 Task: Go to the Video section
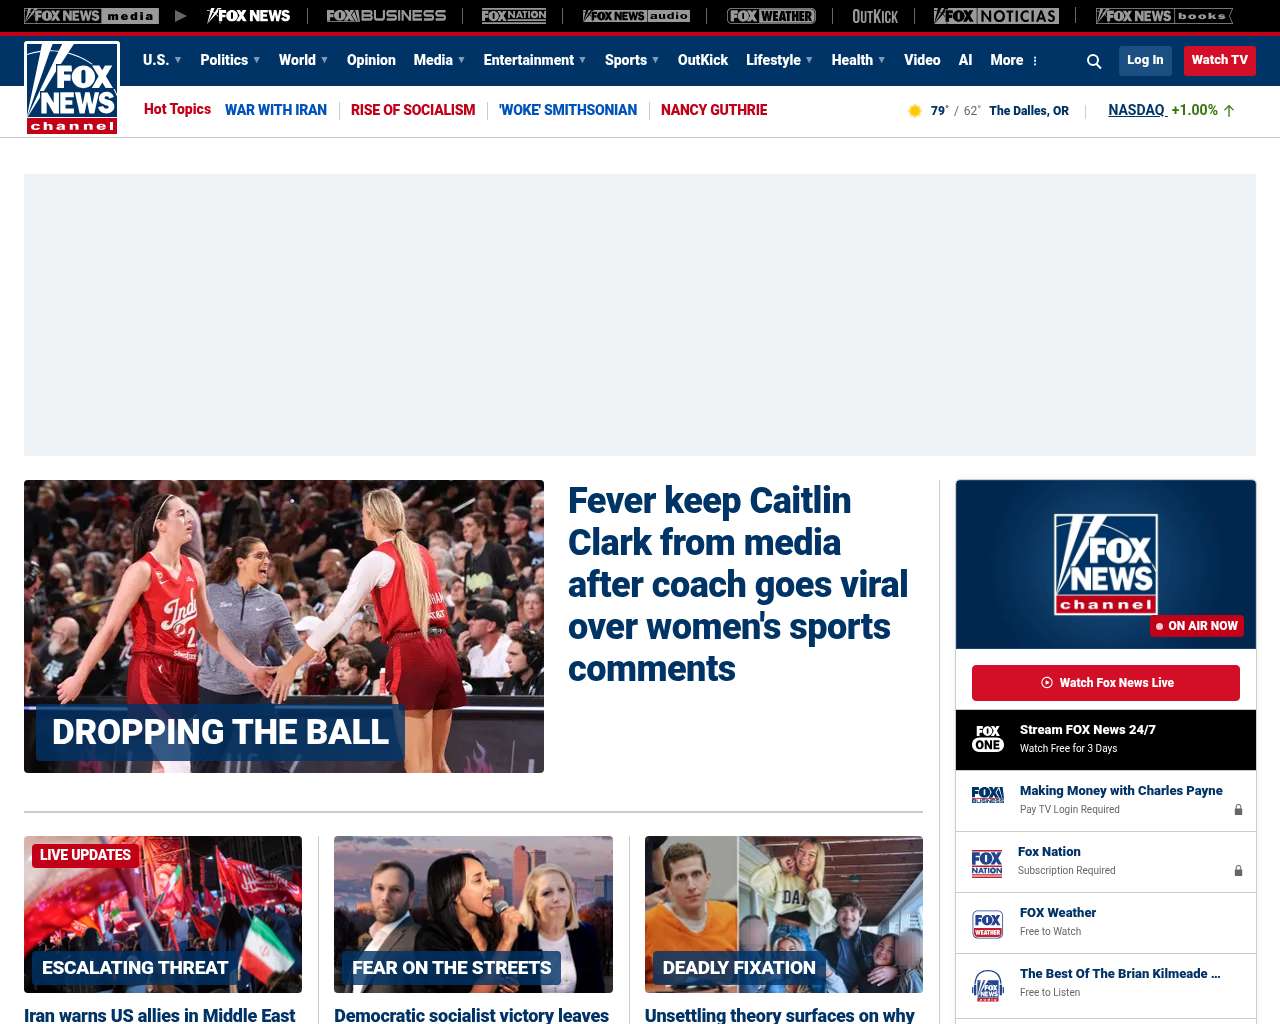(x=922, y=60)
